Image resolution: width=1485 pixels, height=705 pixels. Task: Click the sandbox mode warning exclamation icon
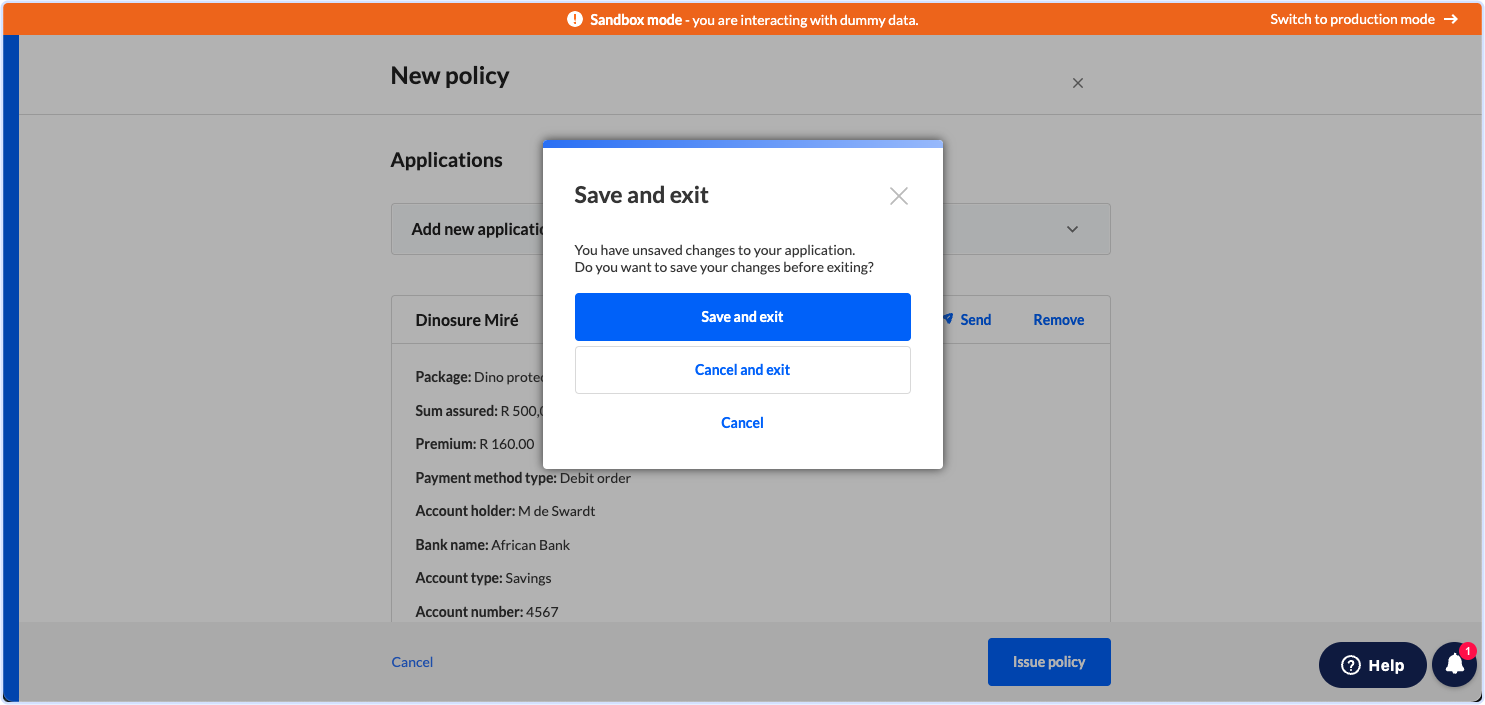(577, 18)
